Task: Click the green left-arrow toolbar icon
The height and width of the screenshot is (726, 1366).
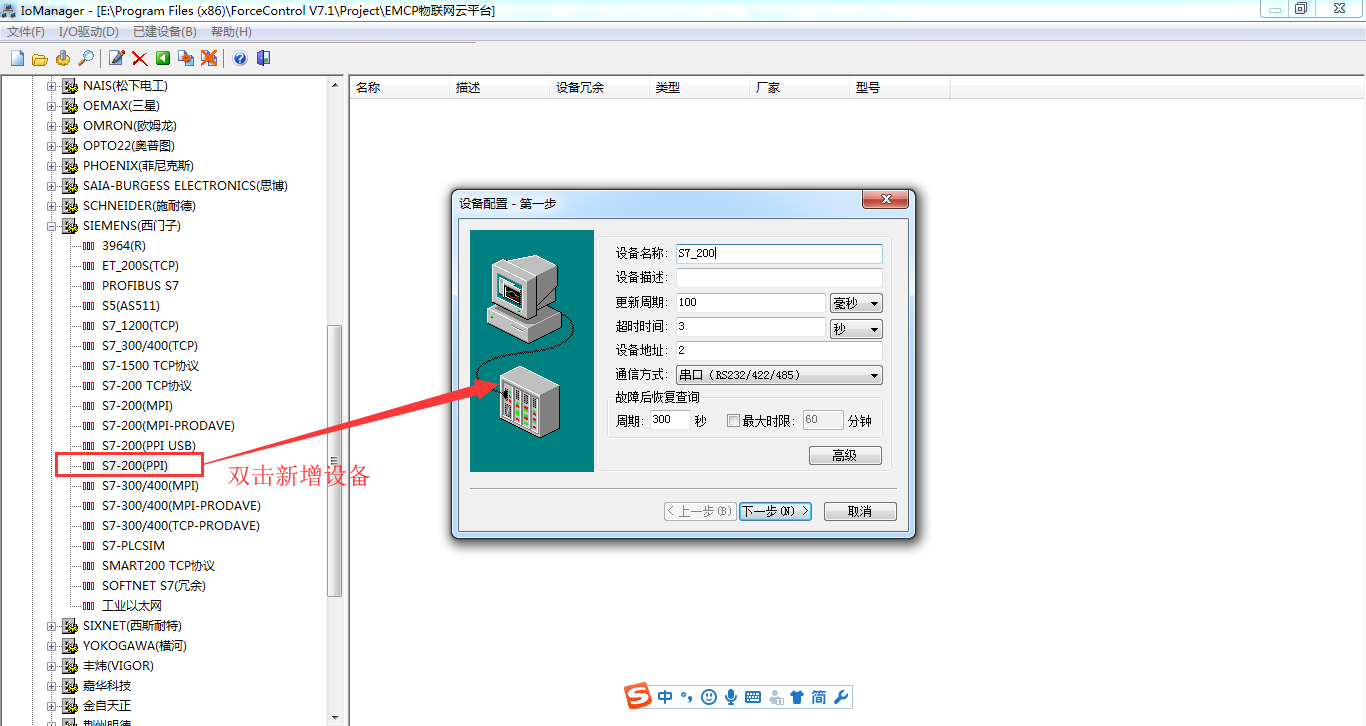Action: click(163, 58)
